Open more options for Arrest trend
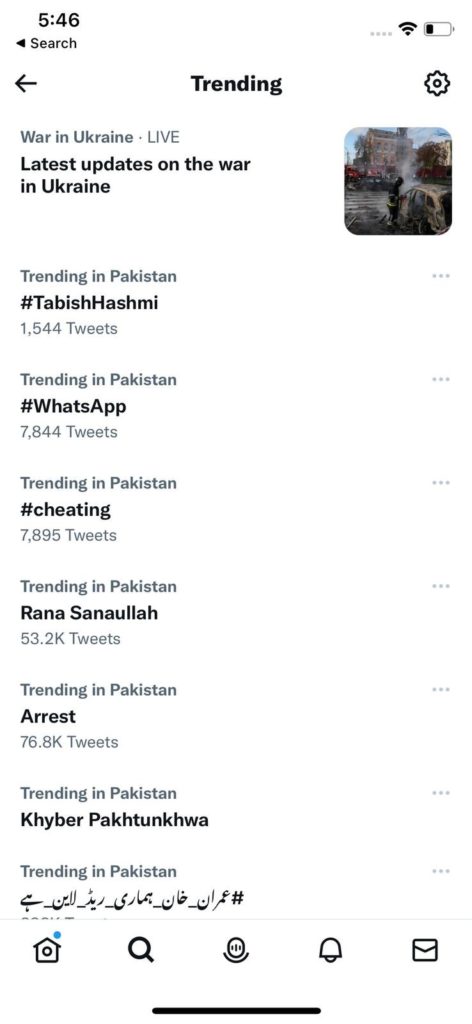Screen dimensions: 472x1024 441,690
